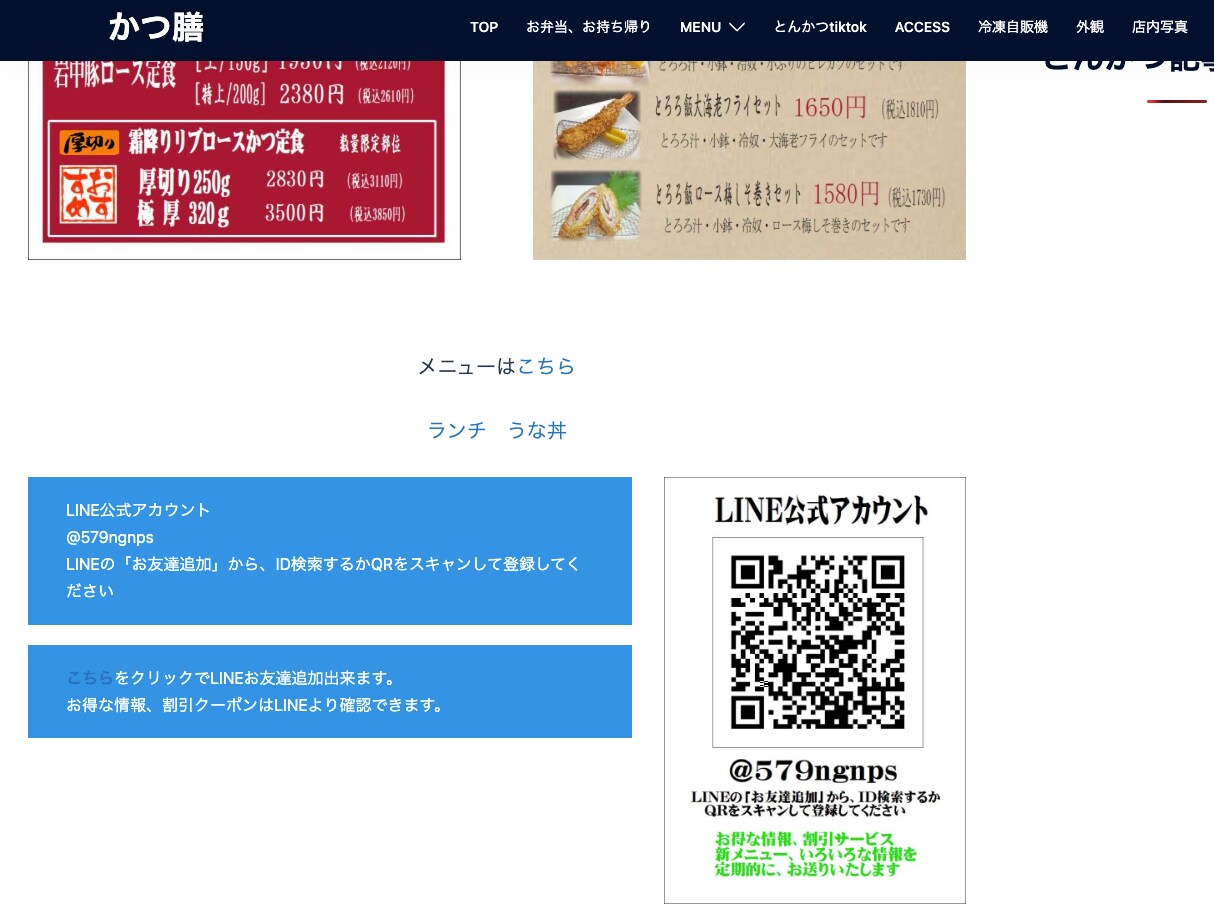Open the うな丼 link
Screen dimensions: 1214x920
(x=537, y=430)
